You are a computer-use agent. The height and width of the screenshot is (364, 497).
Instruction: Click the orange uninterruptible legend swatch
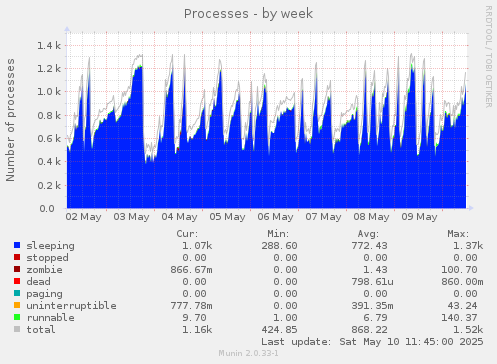[17, 305]
